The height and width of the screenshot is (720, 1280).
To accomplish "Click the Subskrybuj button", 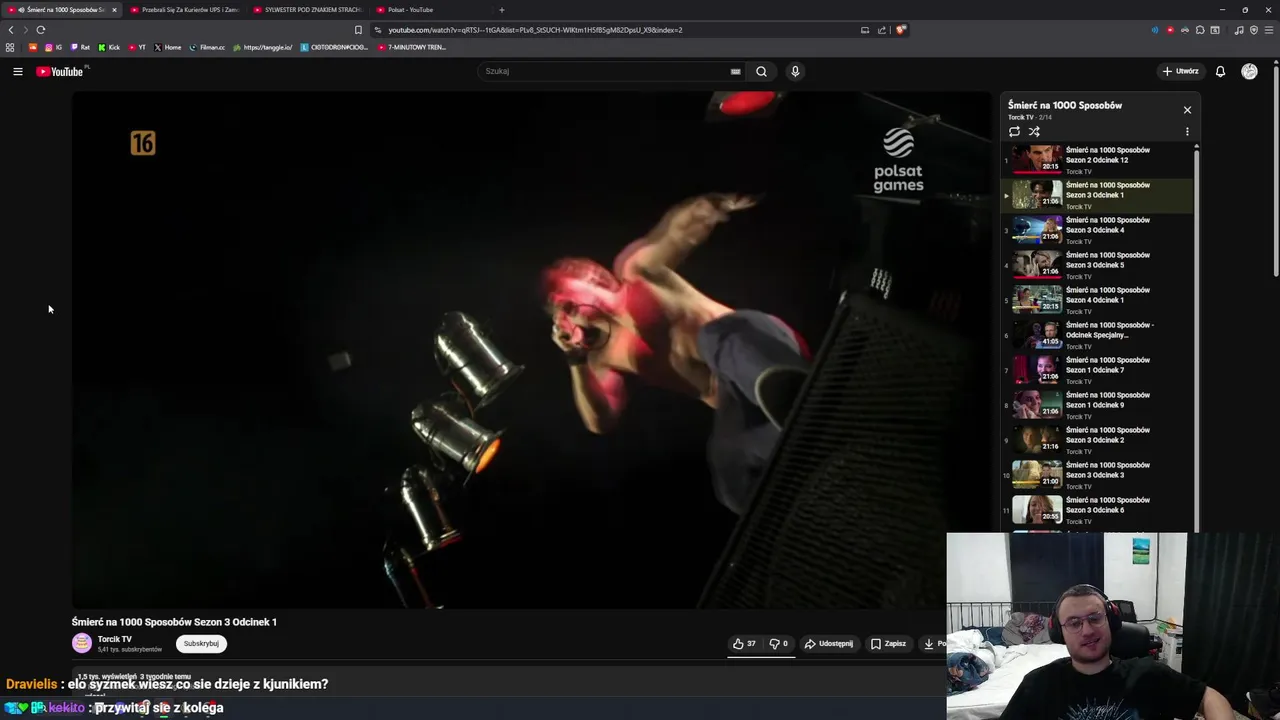I will 201,644.
